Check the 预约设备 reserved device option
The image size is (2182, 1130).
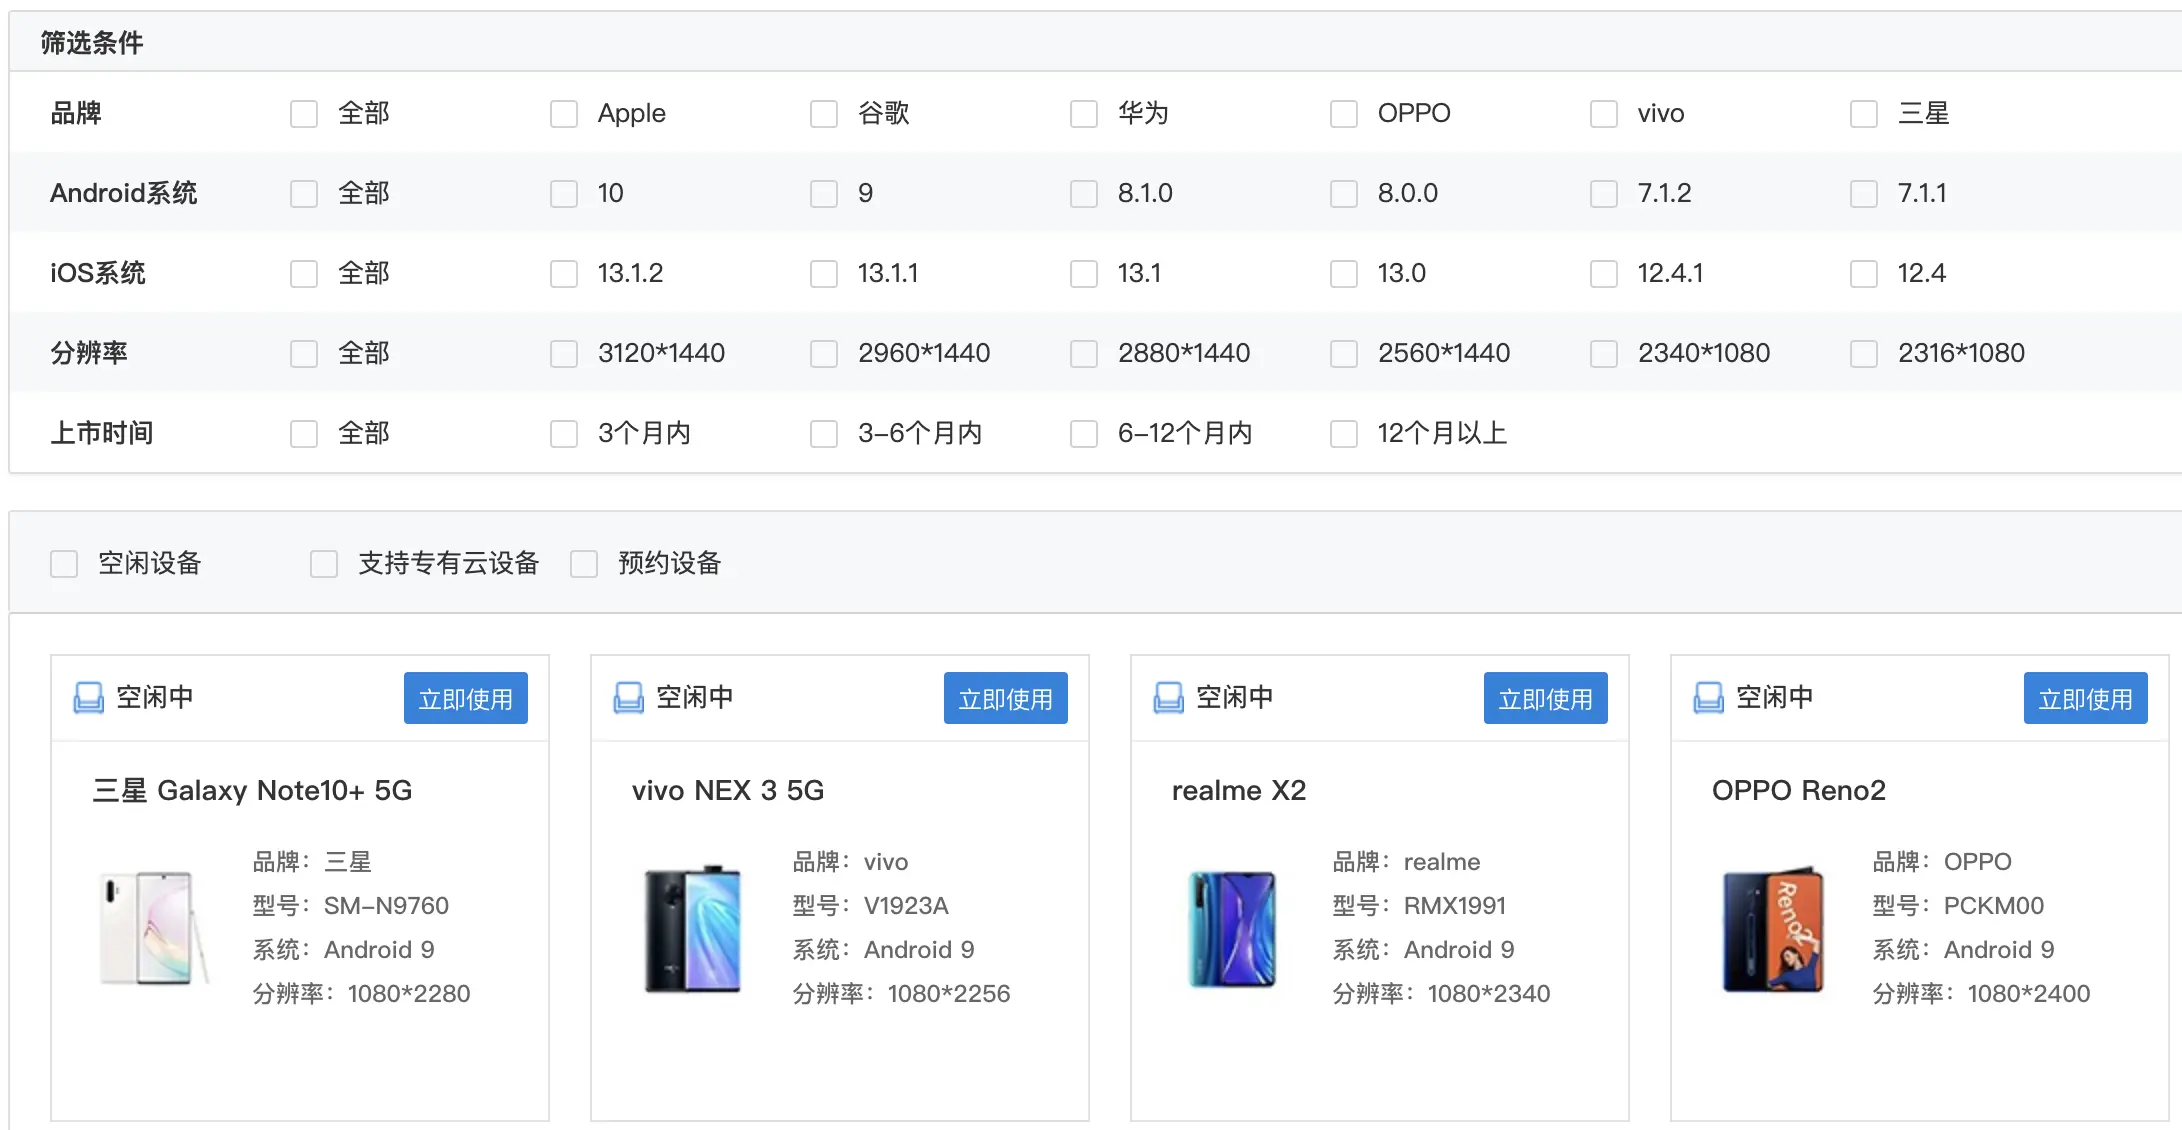point(584,564)
